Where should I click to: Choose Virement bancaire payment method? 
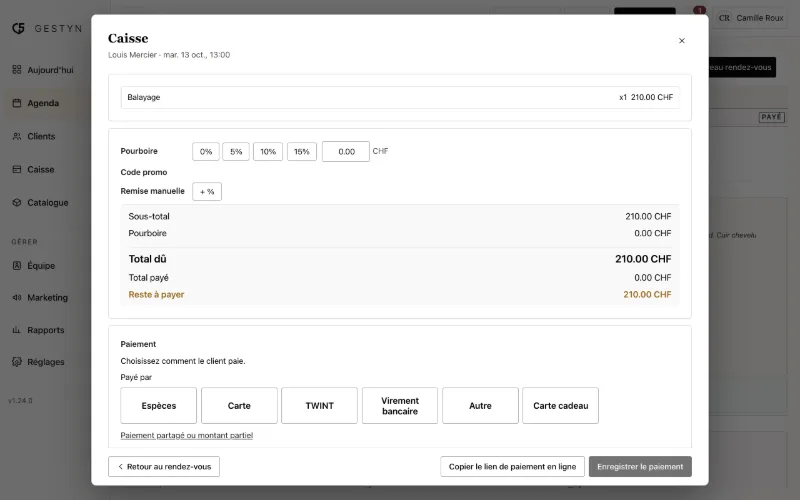(x=400, y=406)
